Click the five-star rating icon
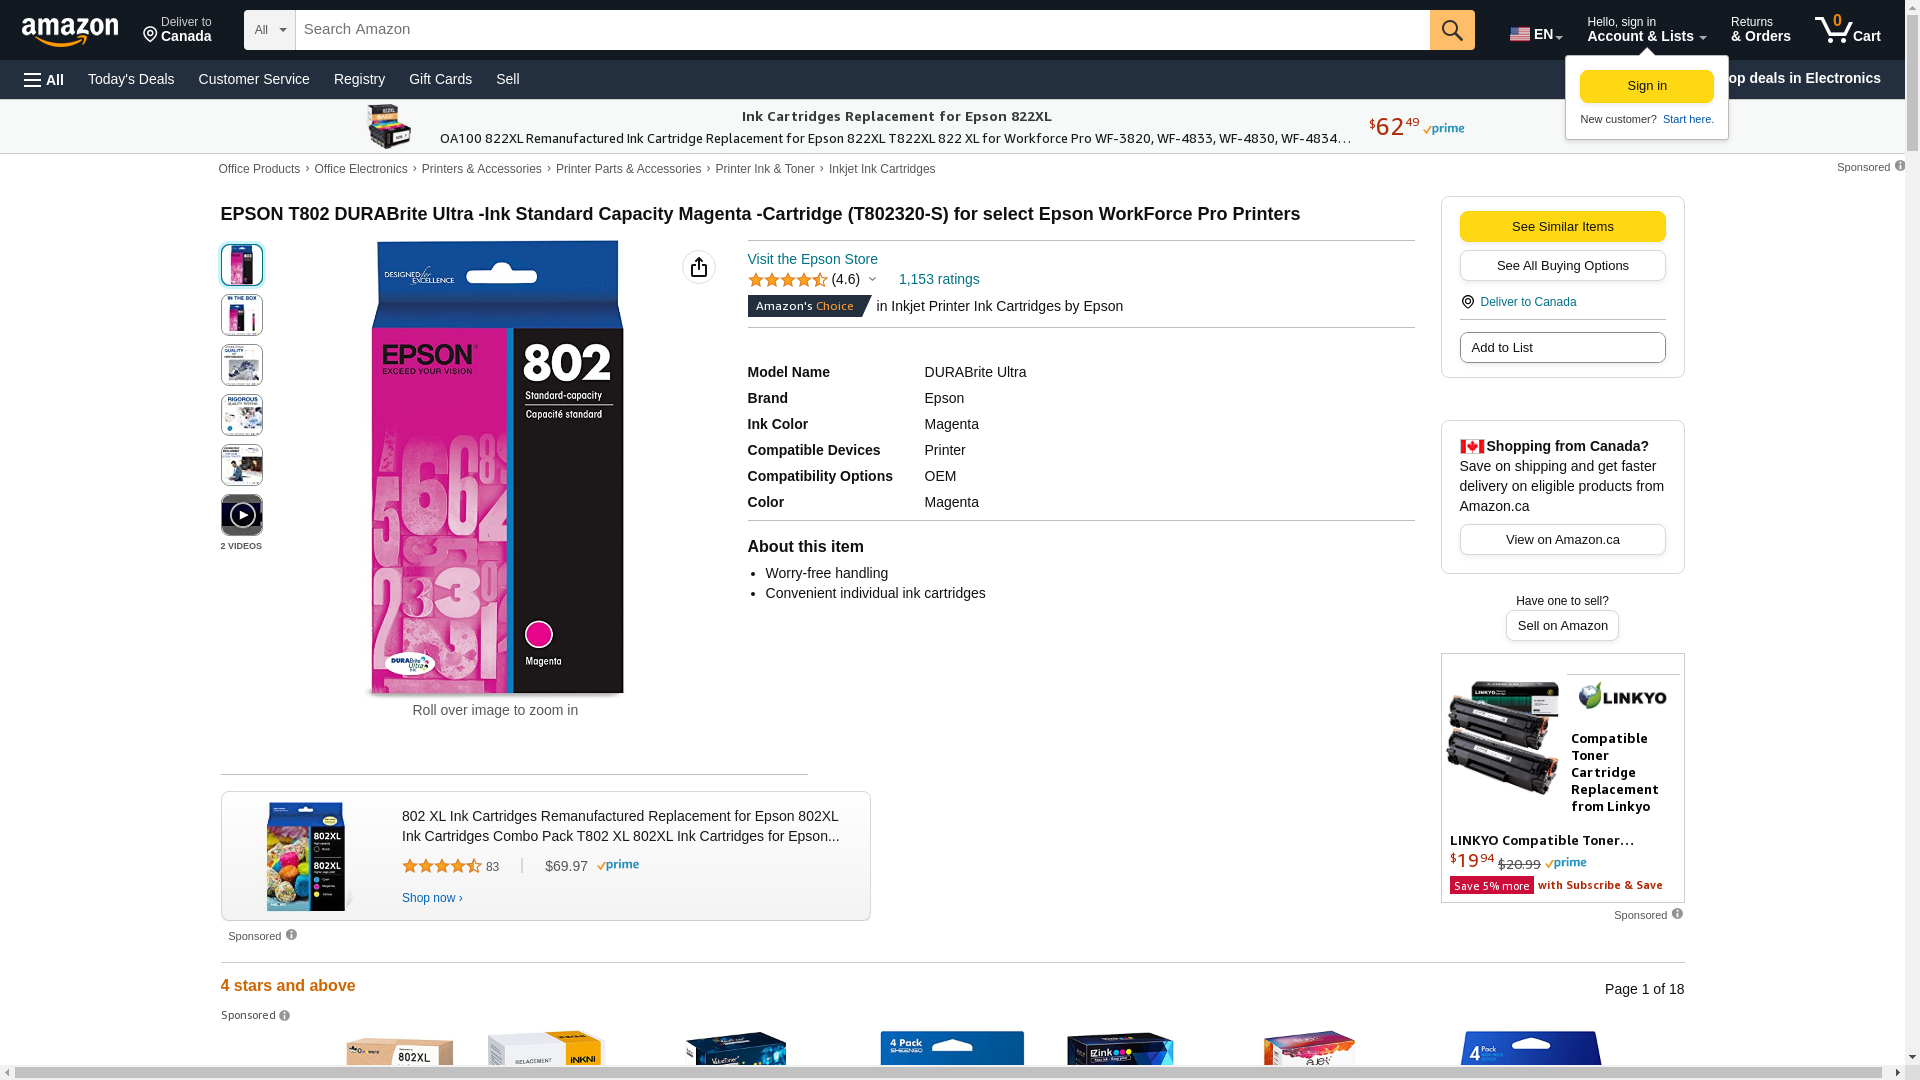 click(x=788, y=280)
